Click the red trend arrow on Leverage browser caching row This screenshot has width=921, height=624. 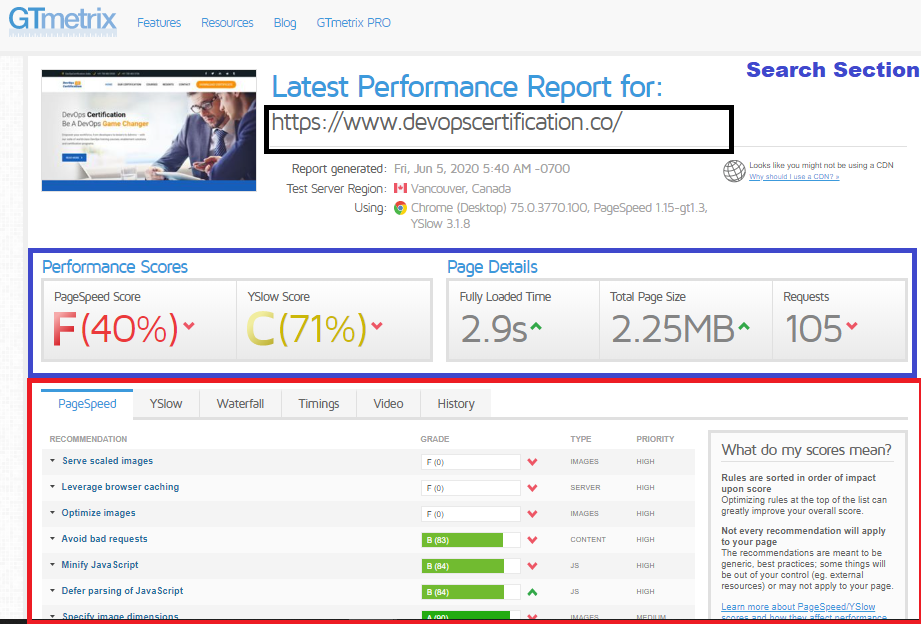pos(532,488)
